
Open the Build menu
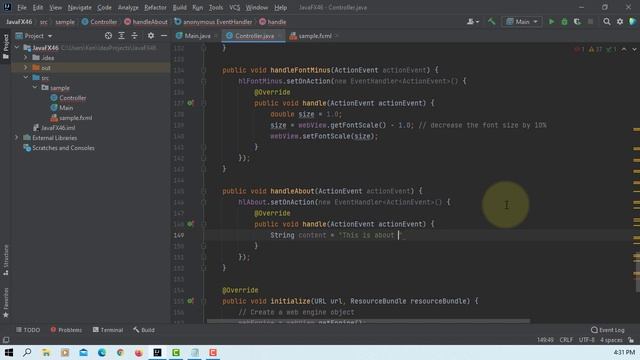click(x=180, y=7)
